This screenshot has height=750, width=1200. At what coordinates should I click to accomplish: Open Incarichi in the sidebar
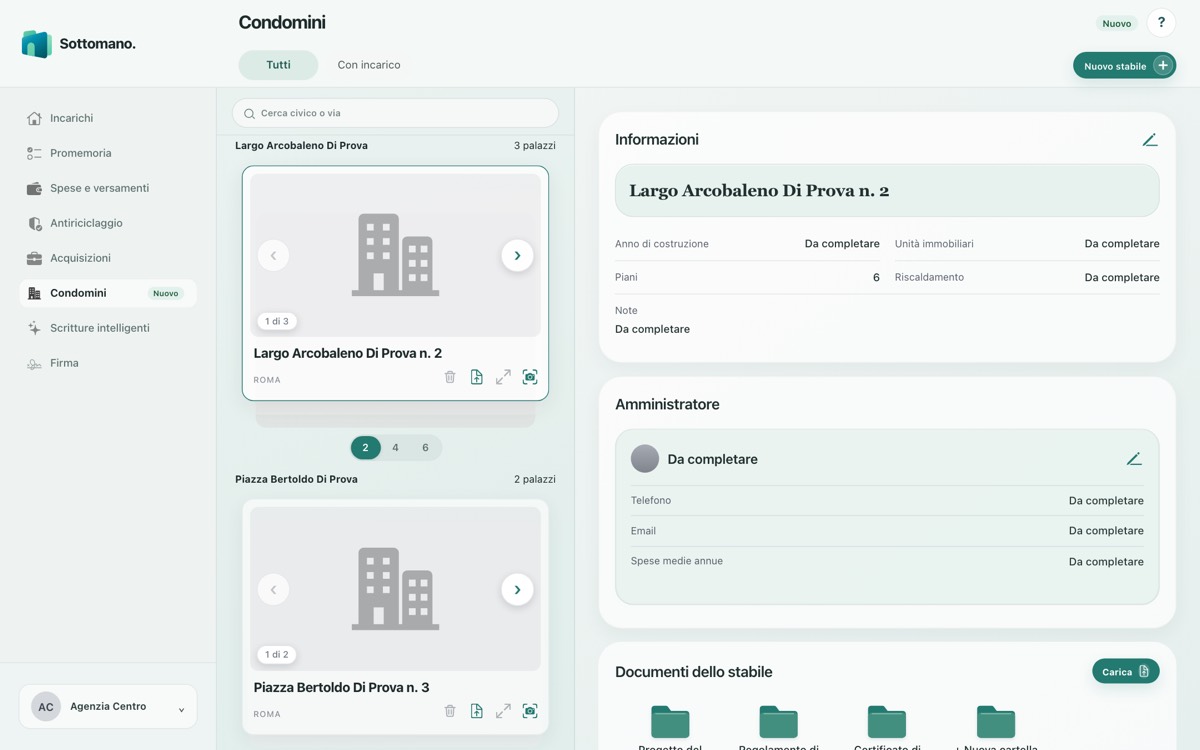click(108, 118)
